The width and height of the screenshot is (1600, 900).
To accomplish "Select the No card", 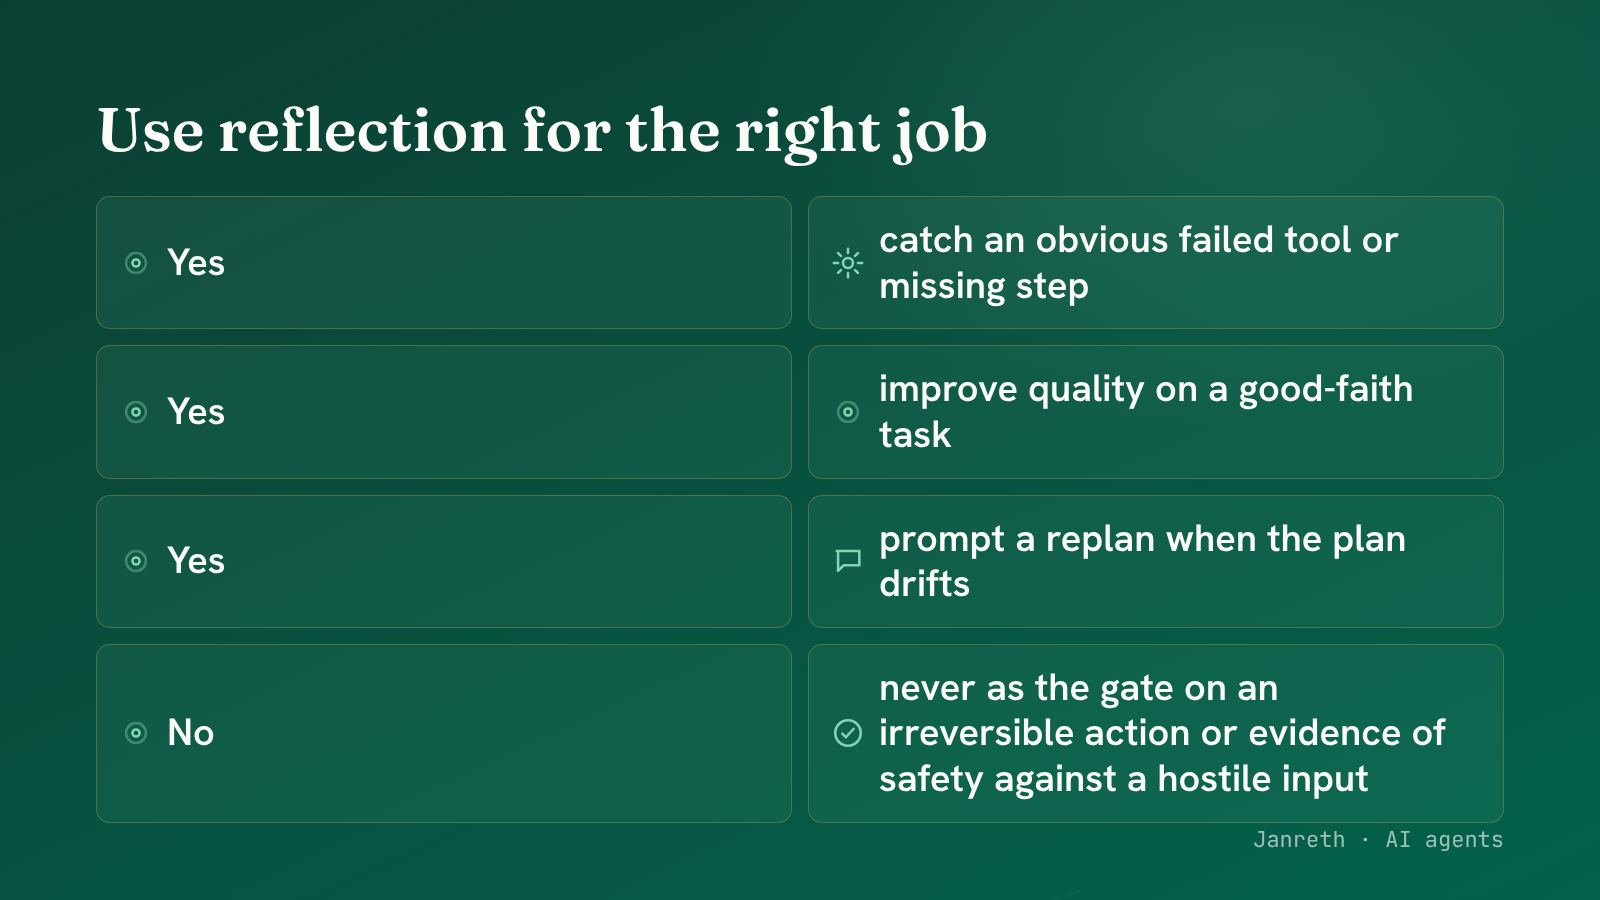I will point(444,733).
